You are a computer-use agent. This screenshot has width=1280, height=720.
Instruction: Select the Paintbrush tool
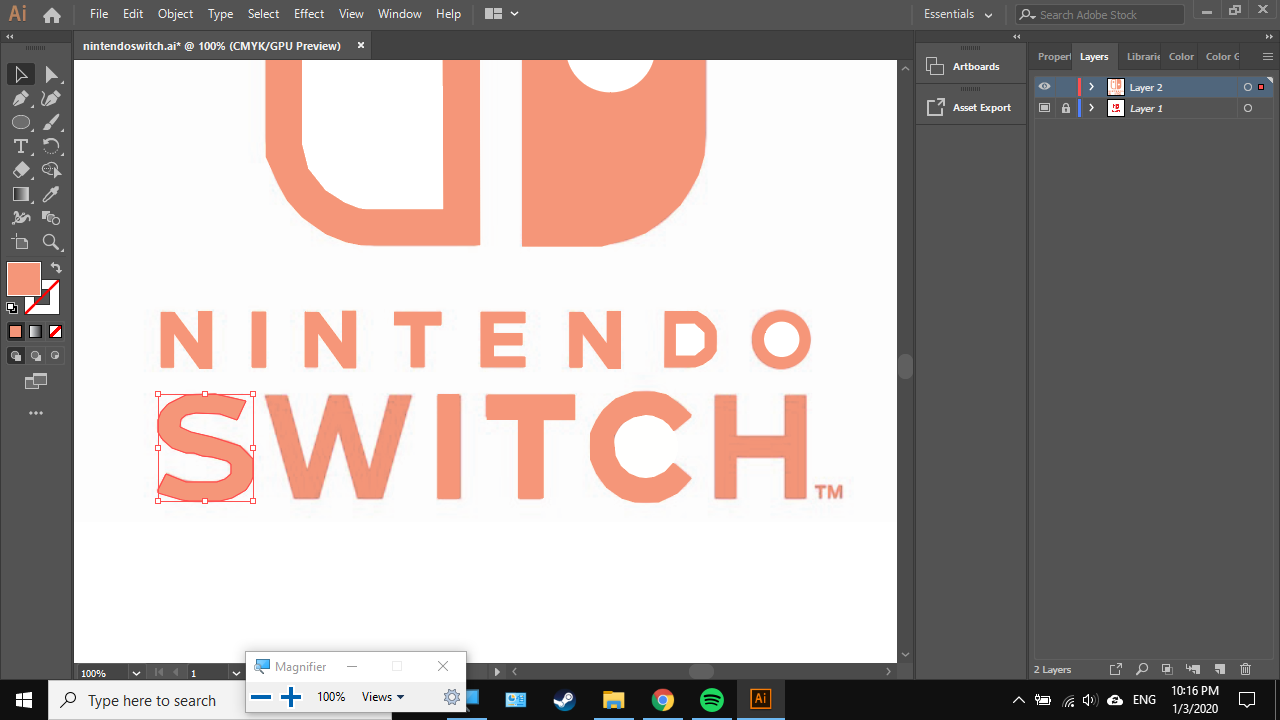tap(52, 123)
